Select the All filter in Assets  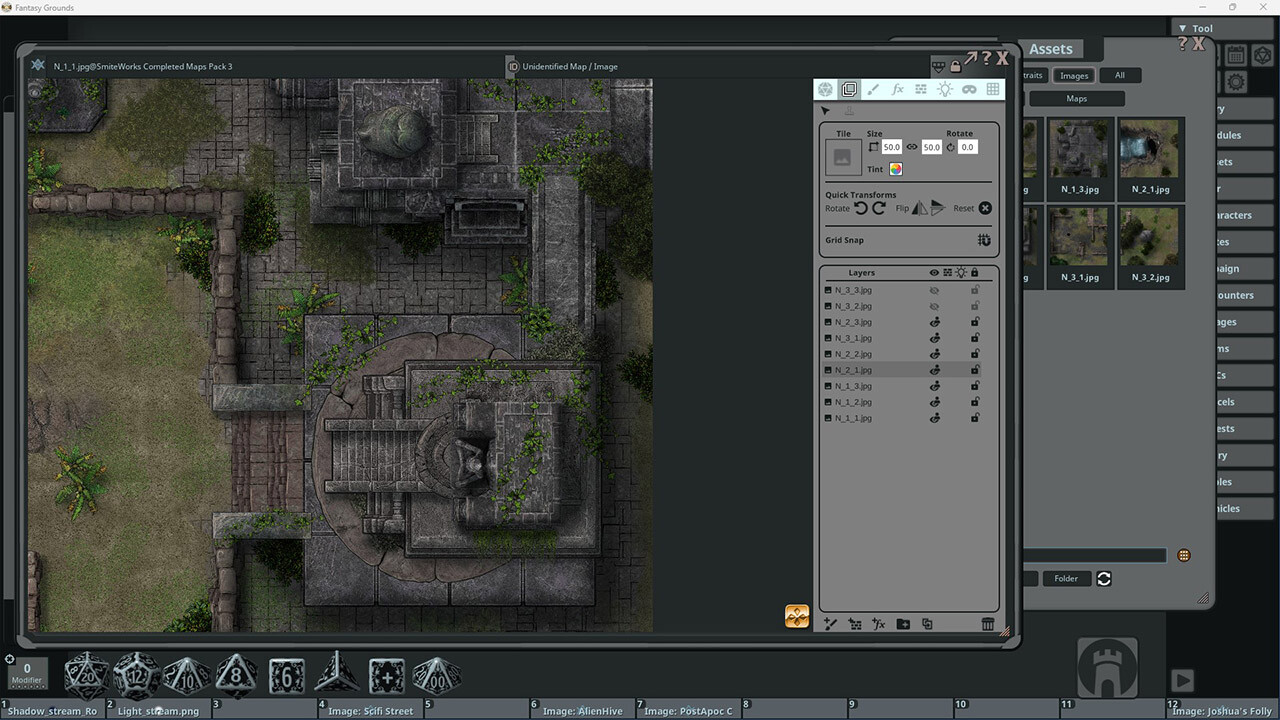pyautogui.click(x=1119, y=75)
